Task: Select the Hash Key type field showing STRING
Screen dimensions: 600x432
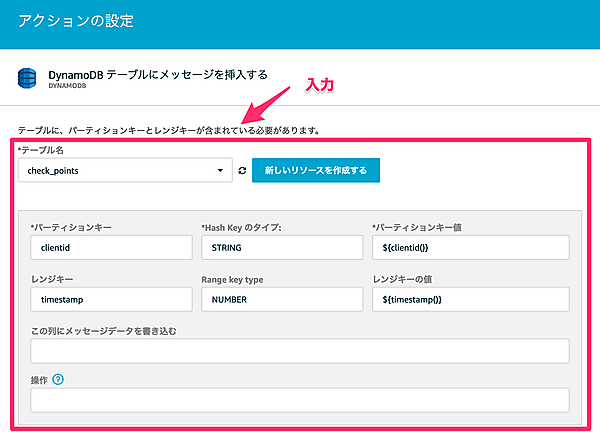Action: click(x=280, y=247)
